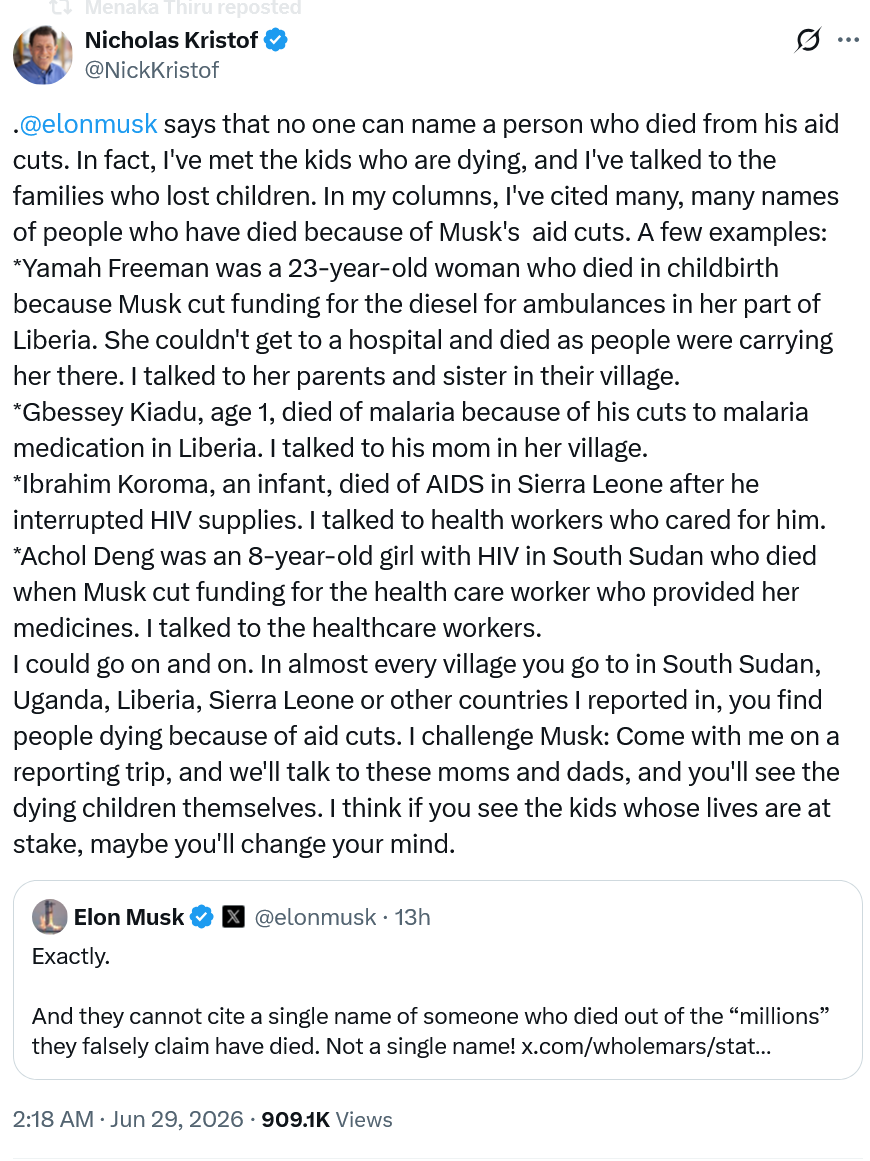Open the 13h timestamp of quoted post

(x=412, y=917)
